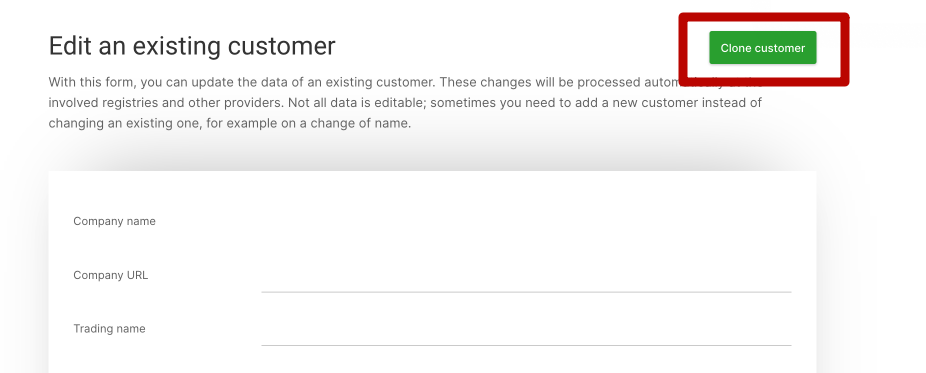Focus the Company URL input field
Image resolution: width=926 pixels, height=373 pixels.
[x=526, y=276]
